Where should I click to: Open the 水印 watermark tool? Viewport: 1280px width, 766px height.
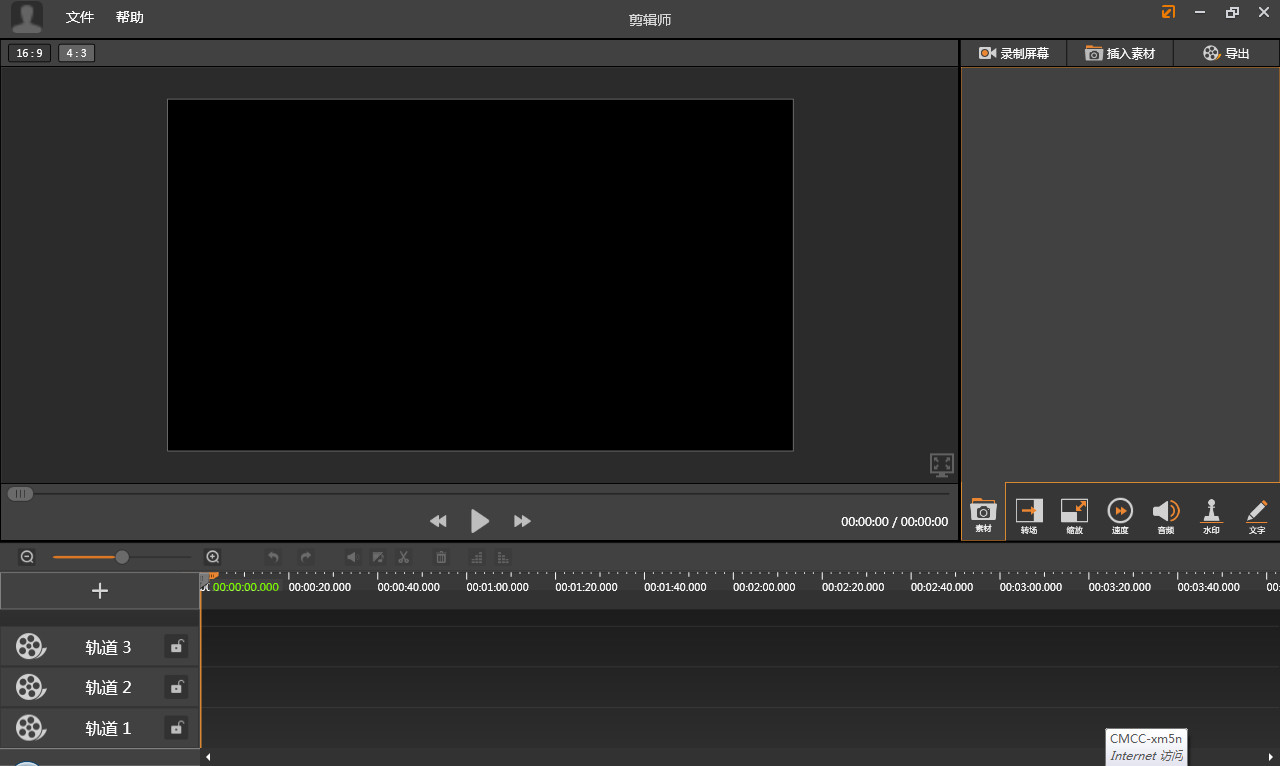pyautogui.click(x=1211, y=515)
